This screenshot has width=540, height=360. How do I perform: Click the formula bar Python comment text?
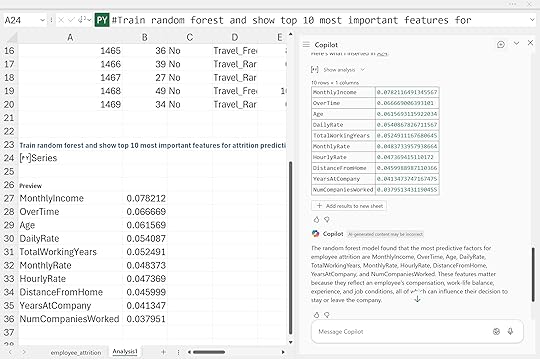[291, 20]
